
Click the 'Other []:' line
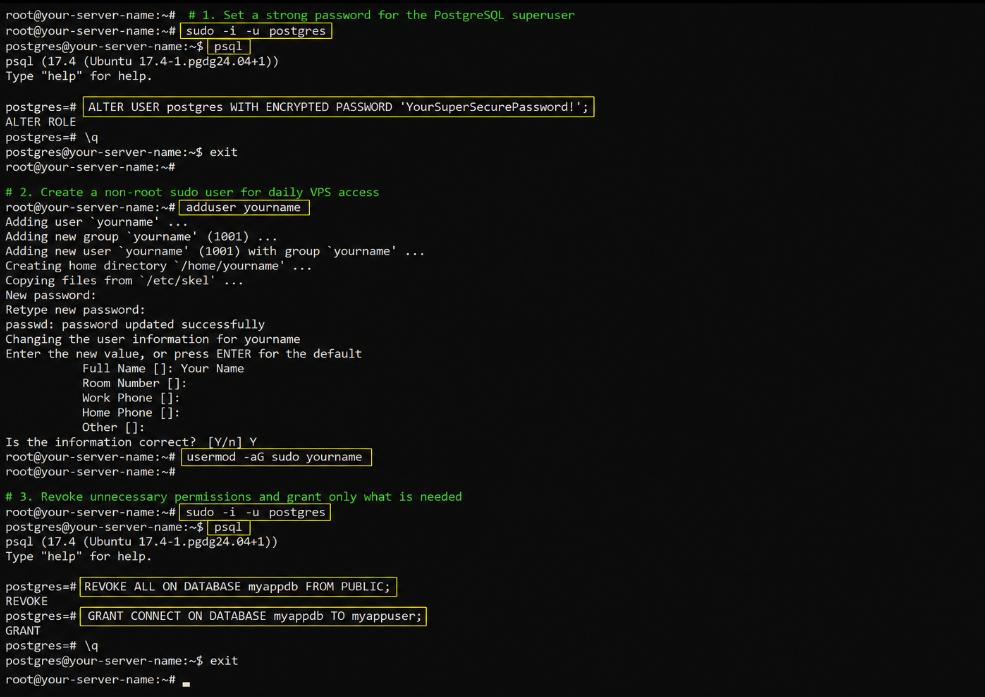[x=113, y=428]
